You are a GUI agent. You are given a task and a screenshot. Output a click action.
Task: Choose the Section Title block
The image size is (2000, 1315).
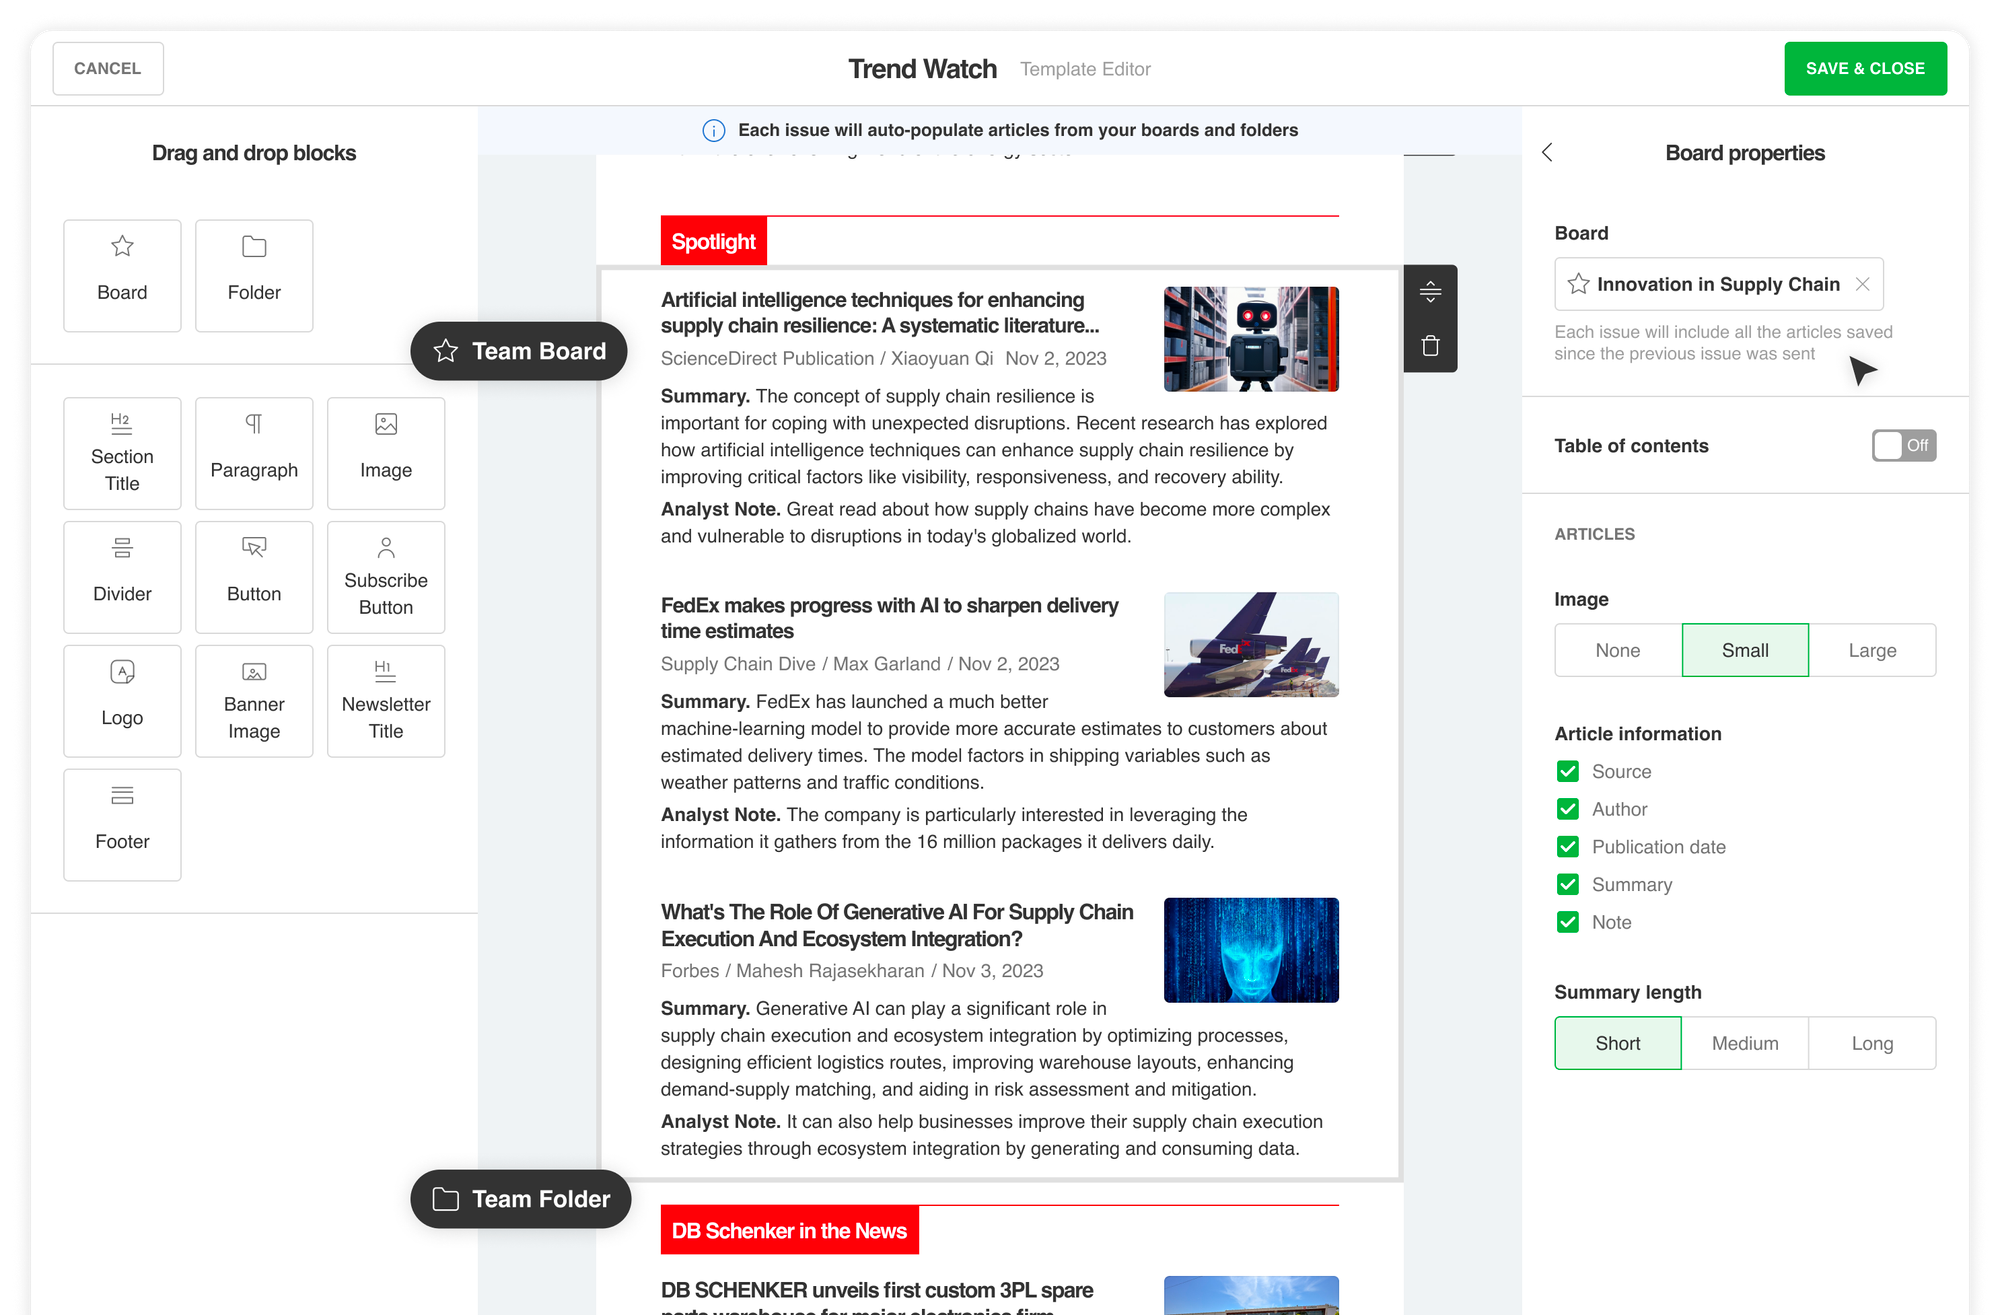[x=122, y=453]
